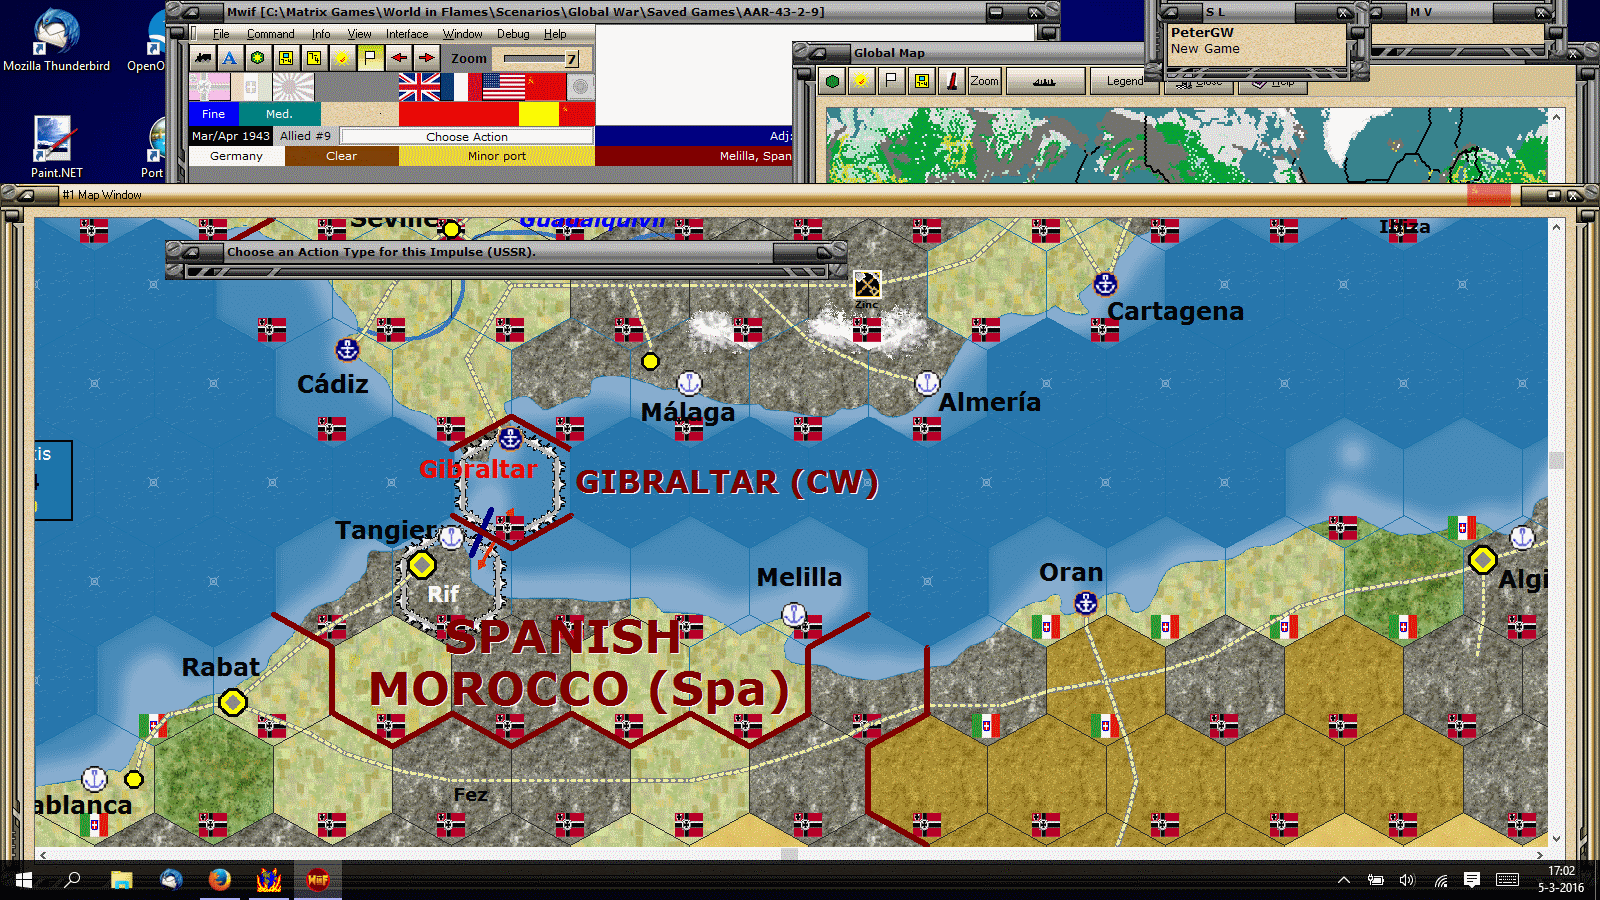Click the right red arrow toolbar button
Viewport: 1600px width, 900px height.
tap(426, 58)
